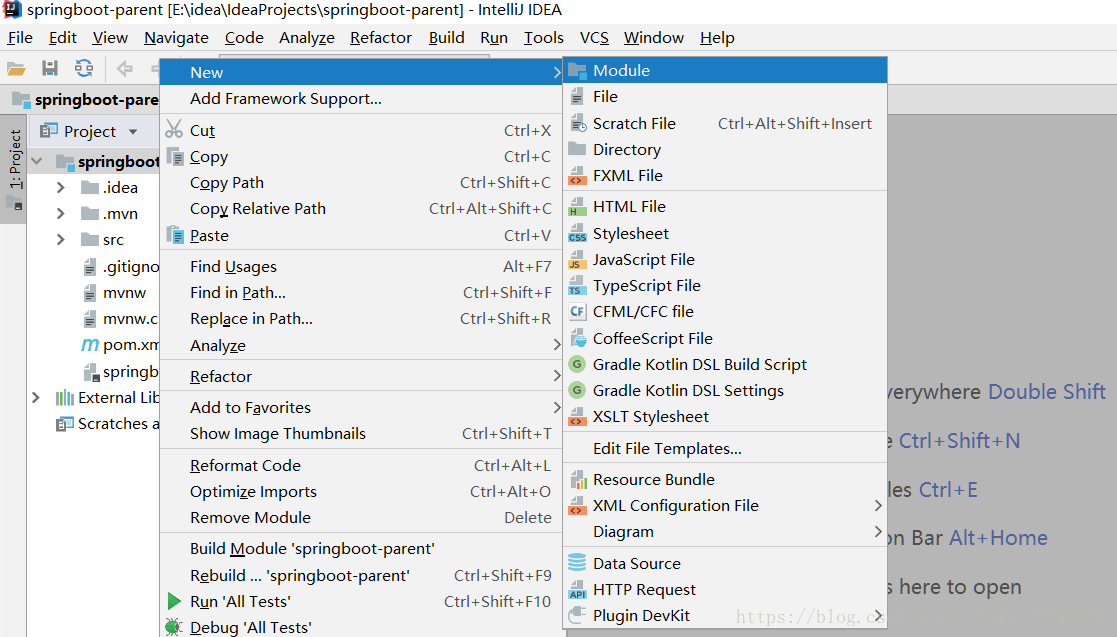Select Show Image Thumbnails
Screen dimensions: 1117x637
click(361, 434)
